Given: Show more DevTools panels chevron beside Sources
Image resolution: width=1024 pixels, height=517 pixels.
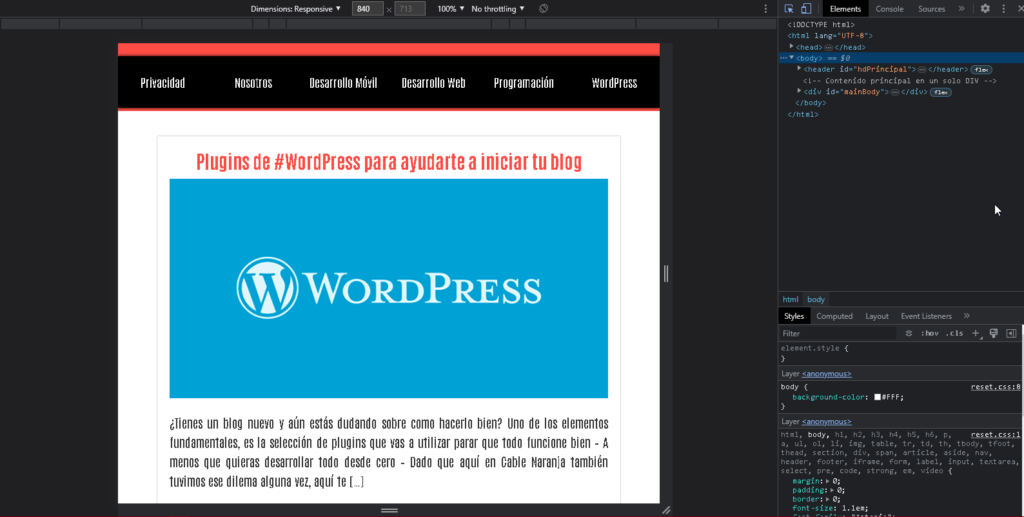Looking at the screenshot, I should [x=961, y=8].
